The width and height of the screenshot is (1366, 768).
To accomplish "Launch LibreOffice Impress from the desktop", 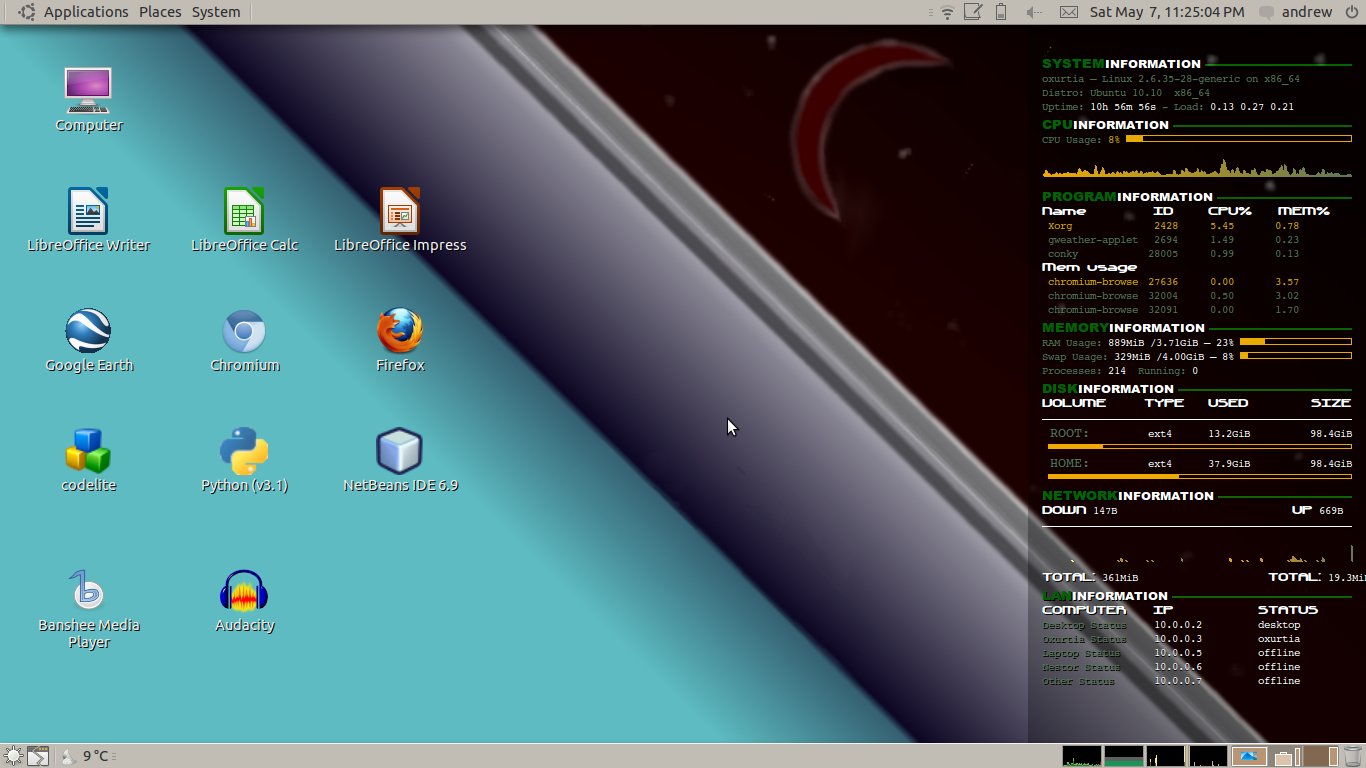I will click(400, 219).
